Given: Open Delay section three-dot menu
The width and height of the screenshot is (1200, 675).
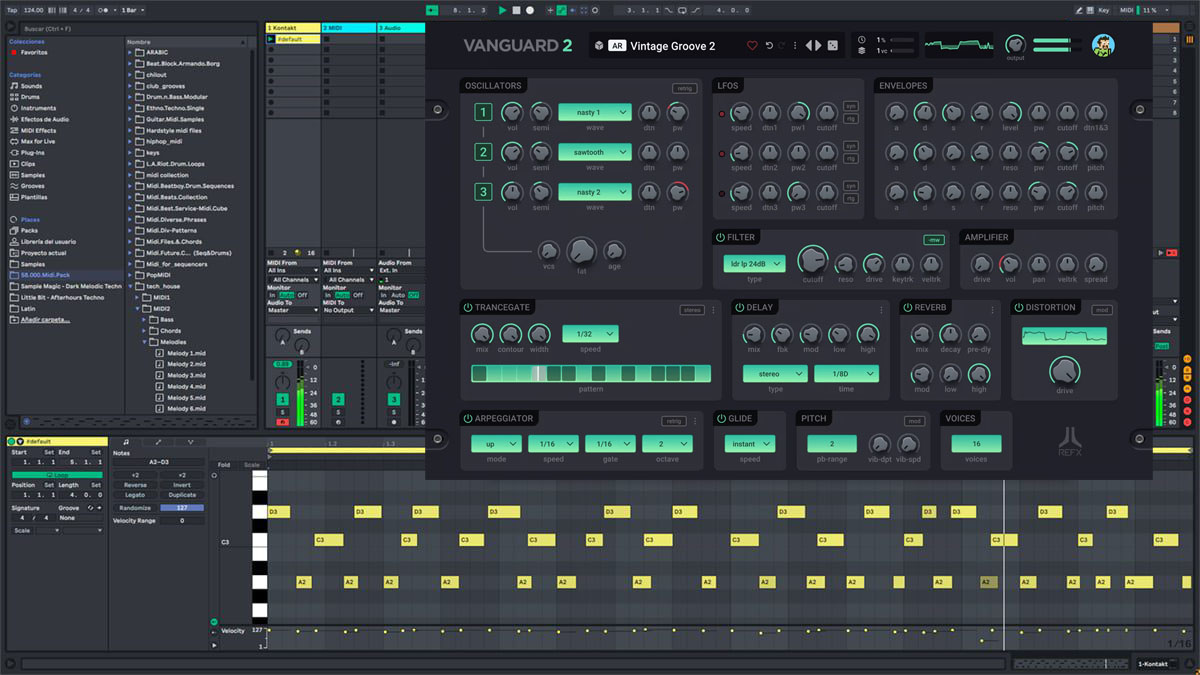Looking at the screenshot, I should [x=881, y=310].
